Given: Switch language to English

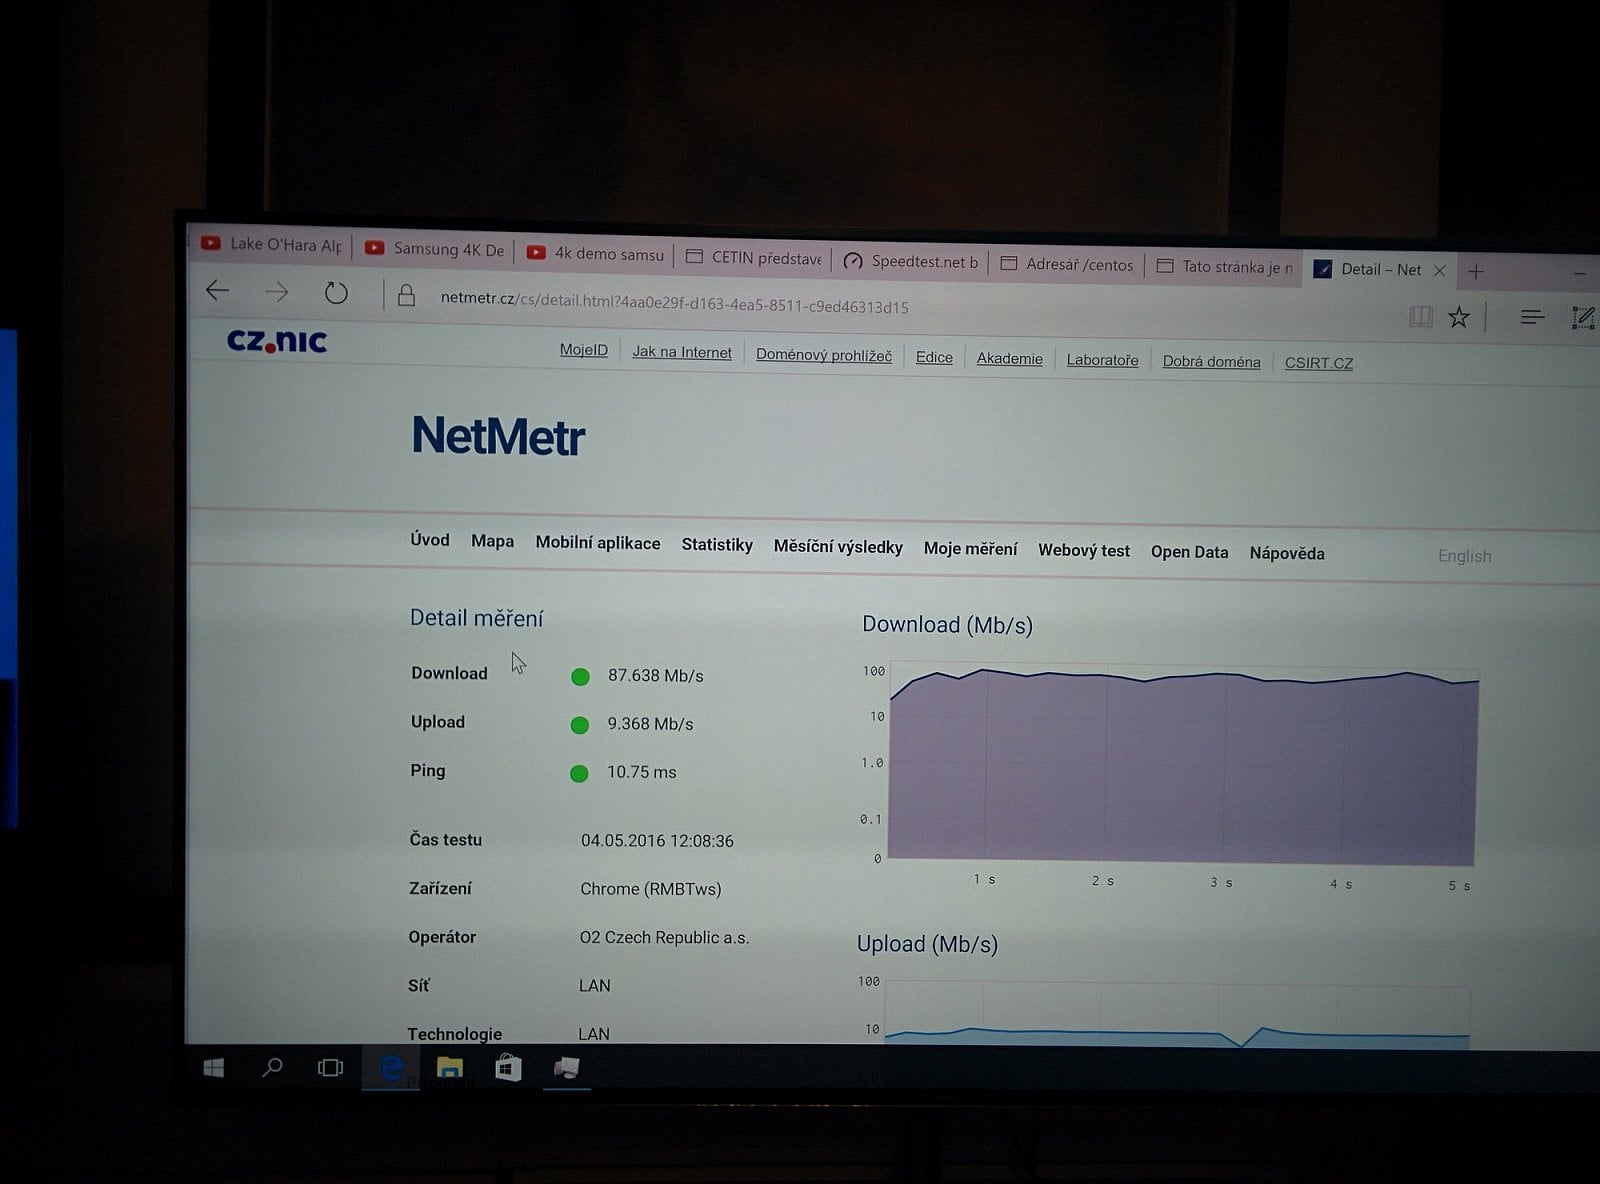Looking at the screenshot, I should tap(1464, 556).
